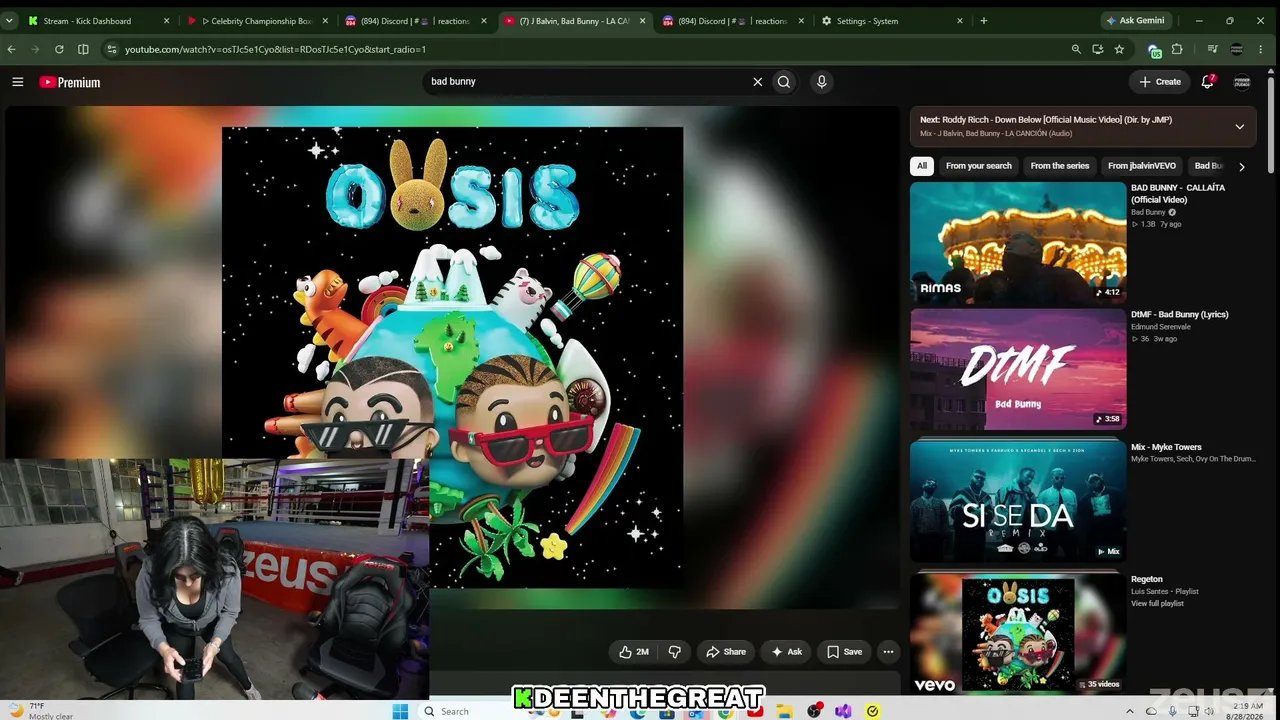Run the YouTube search magnifier button

coord(784,82)
